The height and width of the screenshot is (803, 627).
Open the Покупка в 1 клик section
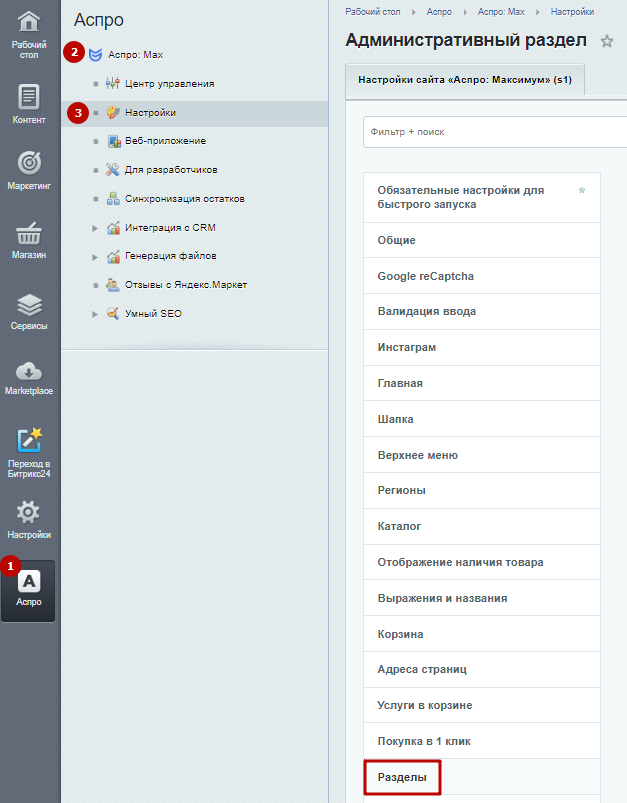482,741
